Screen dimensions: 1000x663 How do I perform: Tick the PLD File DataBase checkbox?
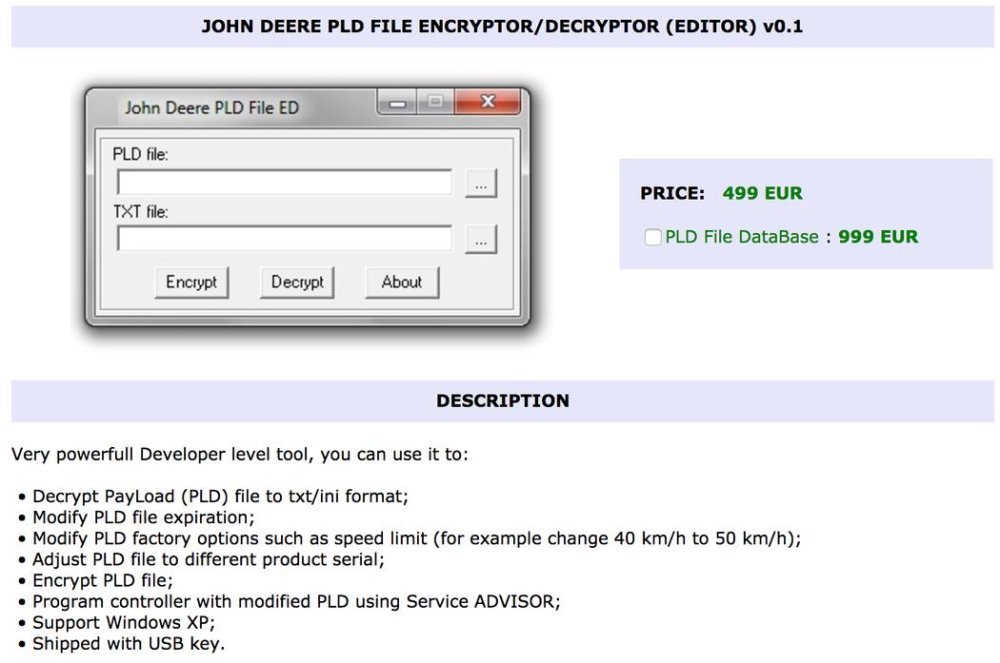(x=652, y=237)
